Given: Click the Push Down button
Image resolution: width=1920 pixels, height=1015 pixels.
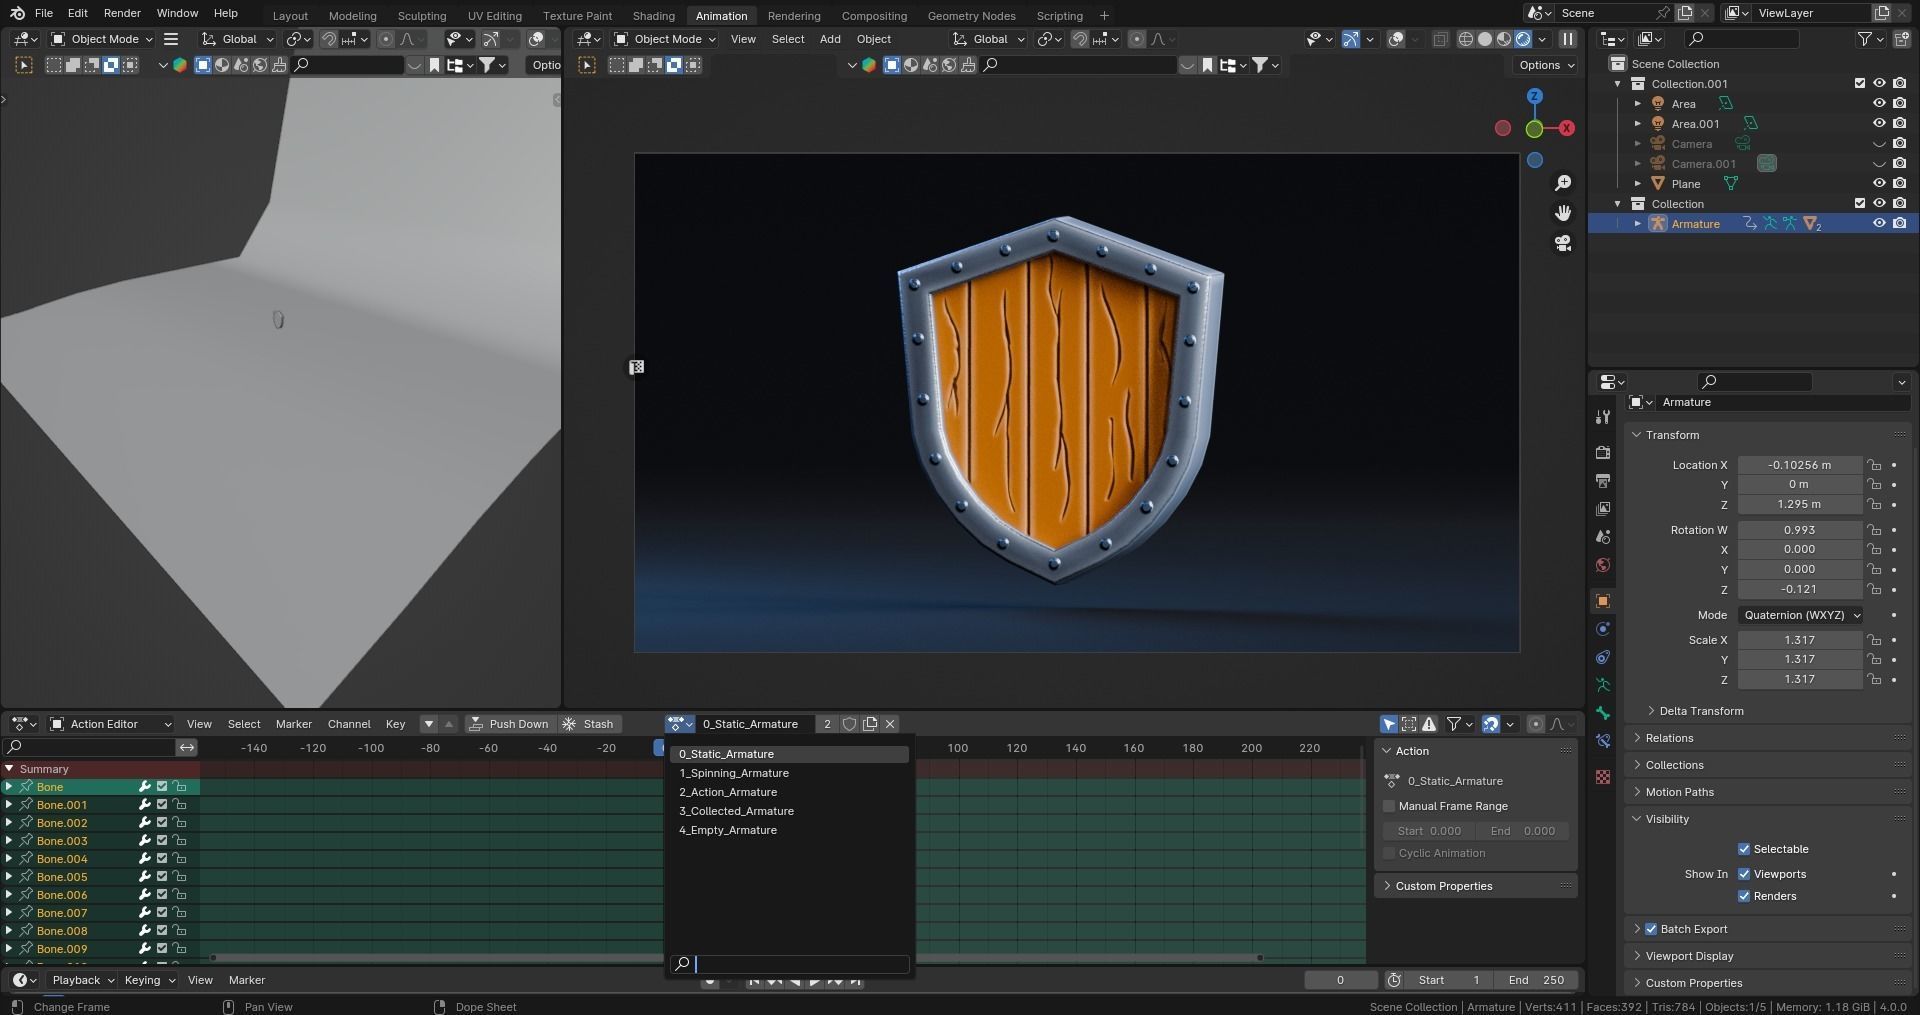Looking at the screenshot, I should (509, 724).
